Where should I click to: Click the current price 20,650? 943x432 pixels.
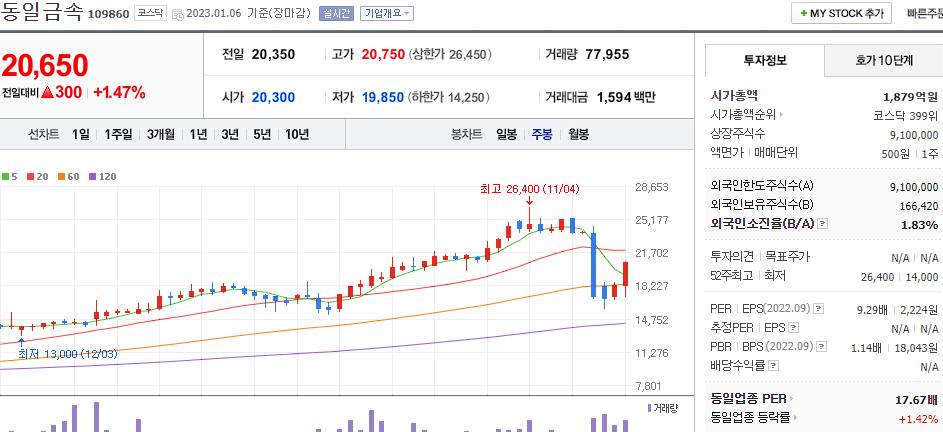tap(45, 66)
